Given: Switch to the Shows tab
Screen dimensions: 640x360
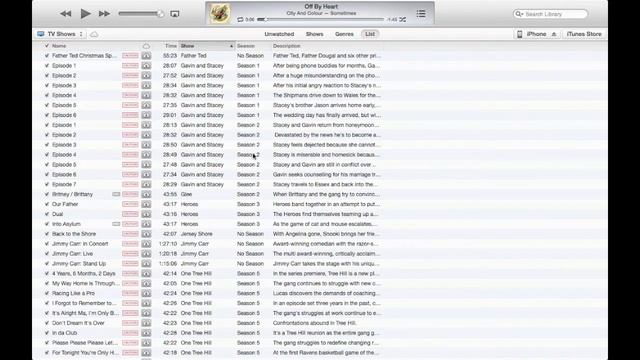Looking at the screenshot, I should click(314, 34).
